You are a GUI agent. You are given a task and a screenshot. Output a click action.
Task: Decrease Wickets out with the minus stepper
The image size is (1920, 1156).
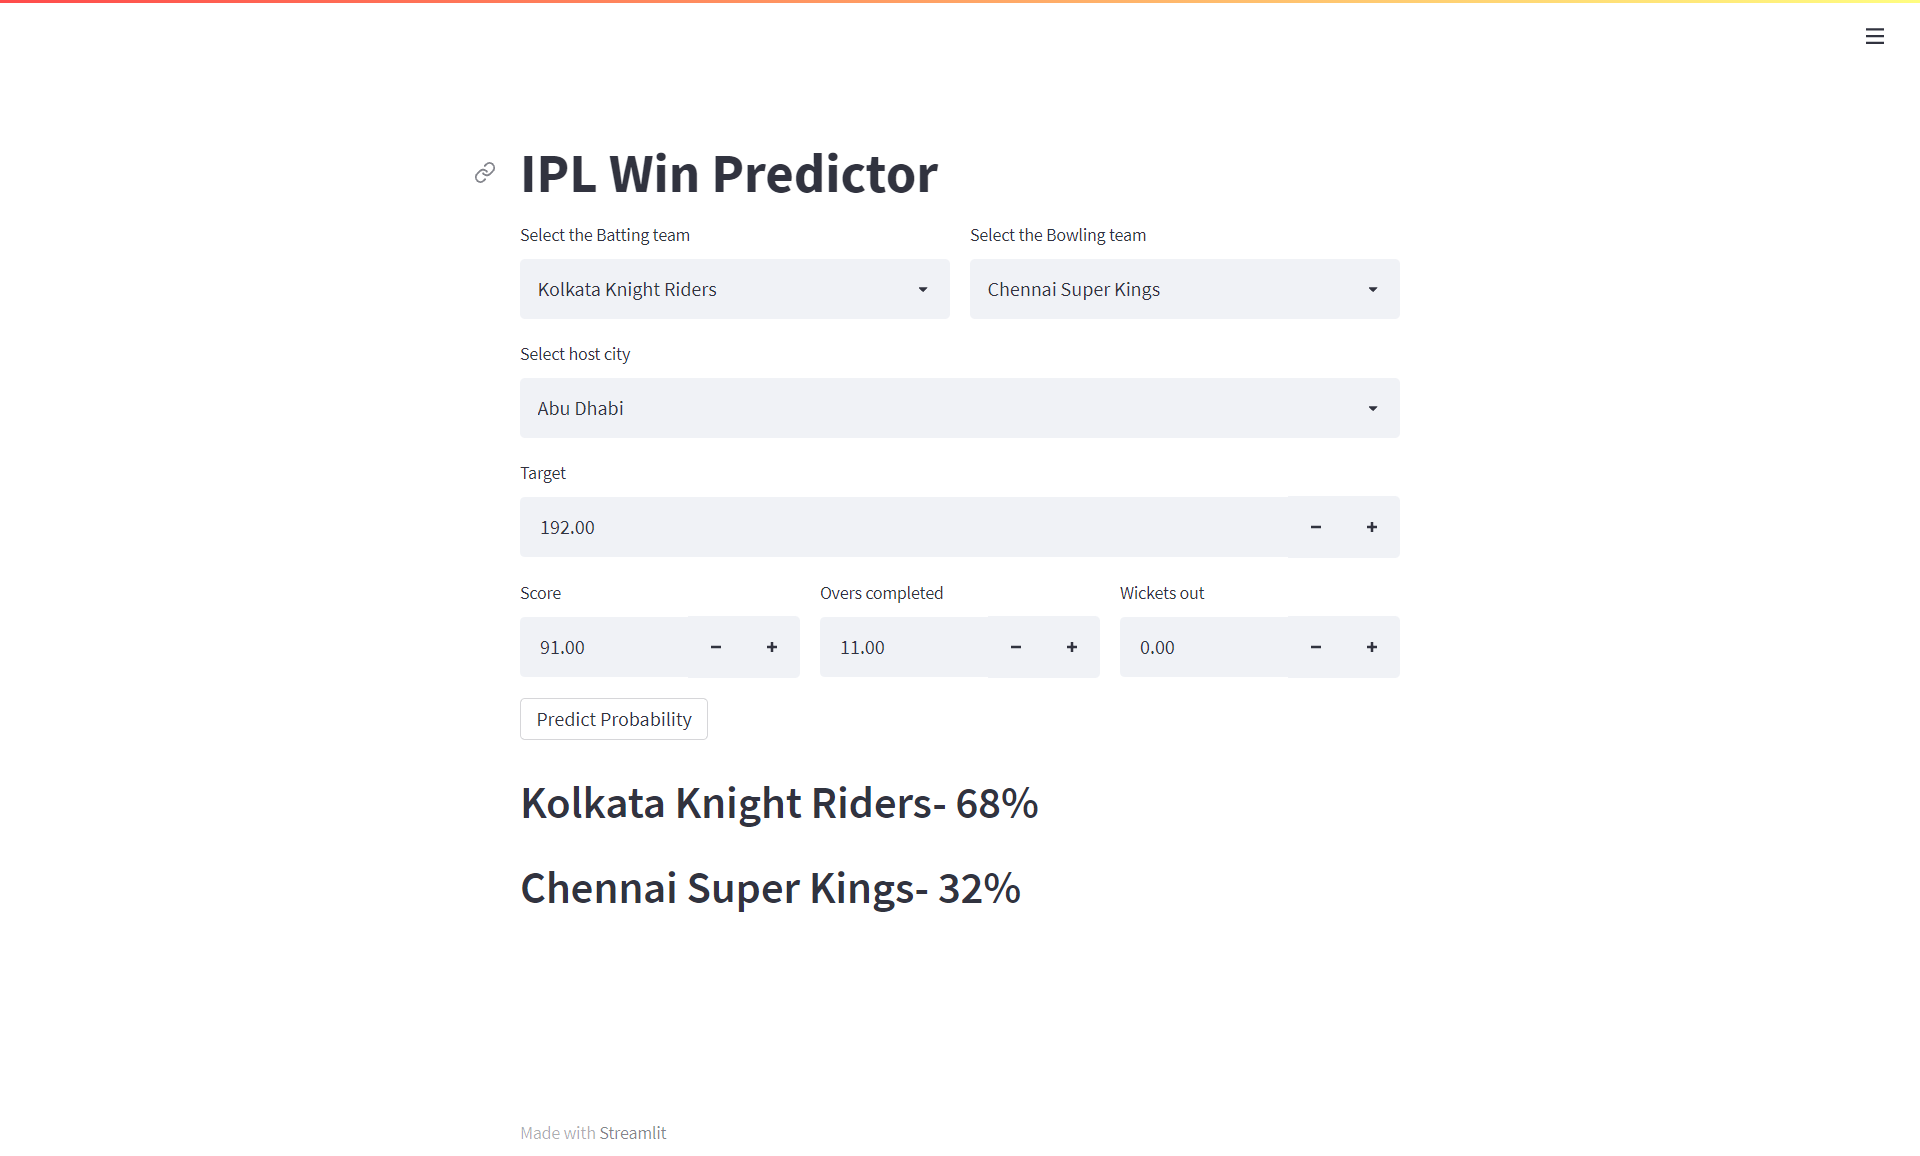coord(1315,647)
